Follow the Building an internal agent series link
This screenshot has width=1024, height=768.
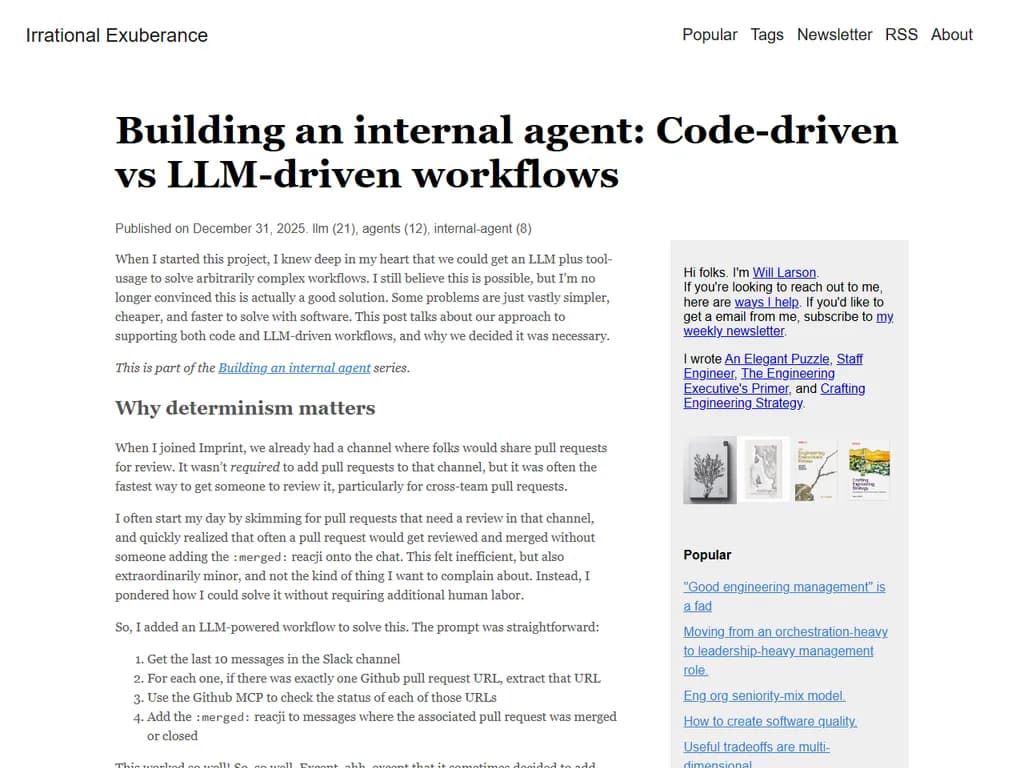[x=294, y=367]
